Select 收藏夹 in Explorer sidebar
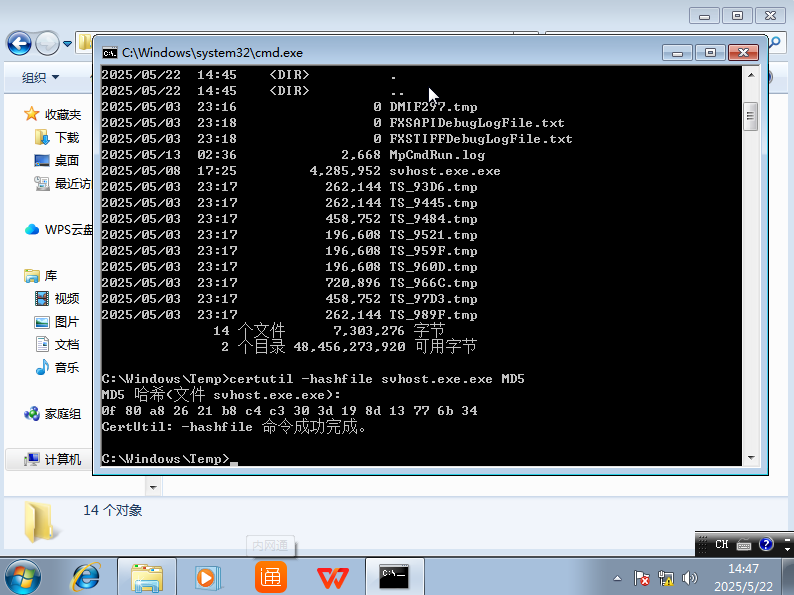 point(63,114)
